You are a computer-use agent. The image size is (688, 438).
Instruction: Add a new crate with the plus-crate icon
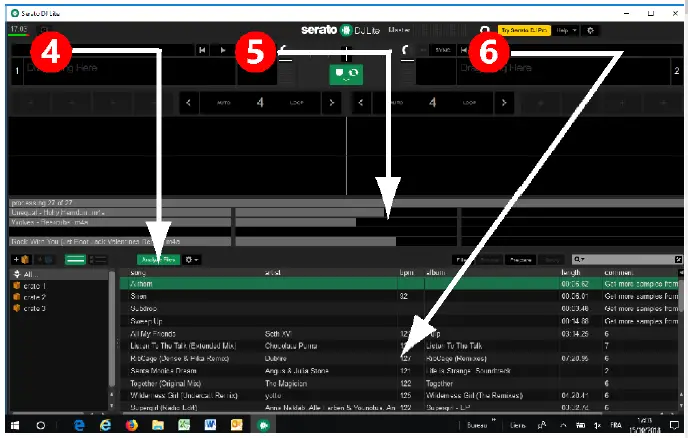21,259
